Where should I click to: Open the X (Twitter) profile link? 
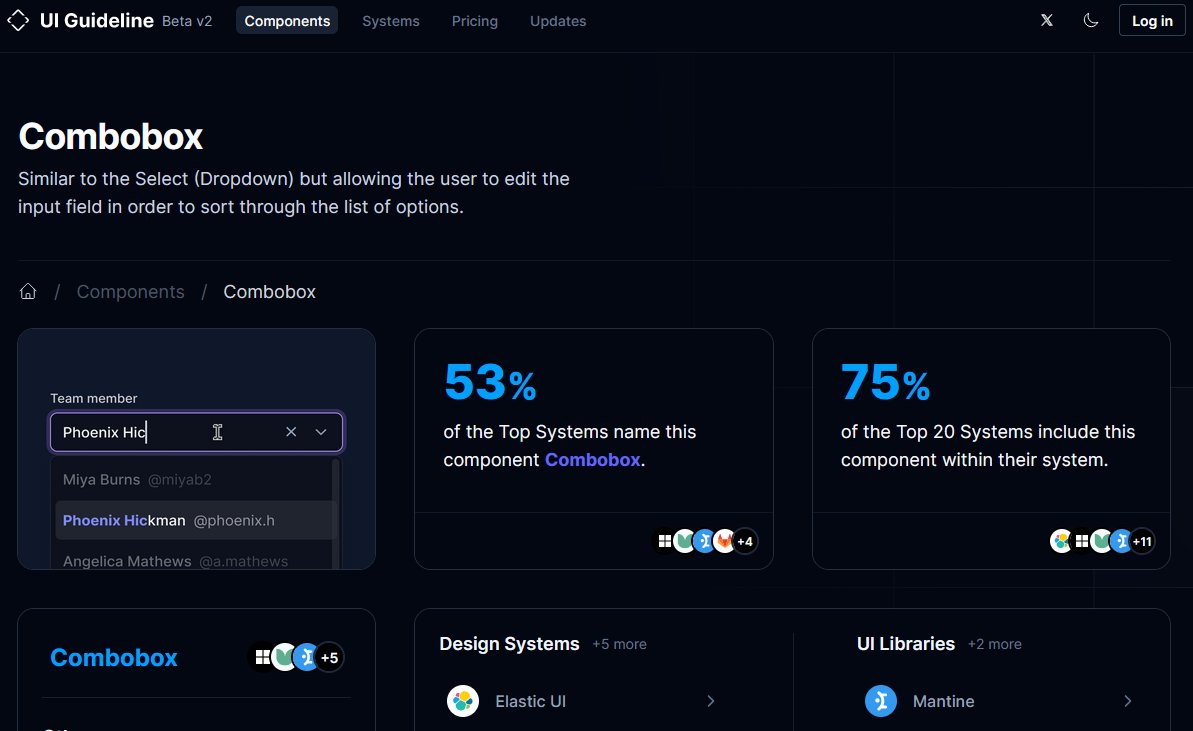tap(1046, 20)
